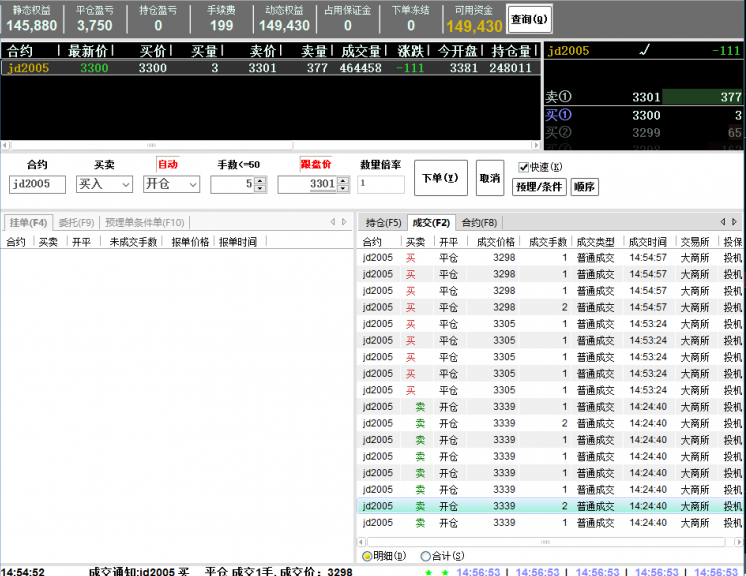Increase the lot quantity with the up arrow
746x576 pixels.
click(x=260, y=181)
